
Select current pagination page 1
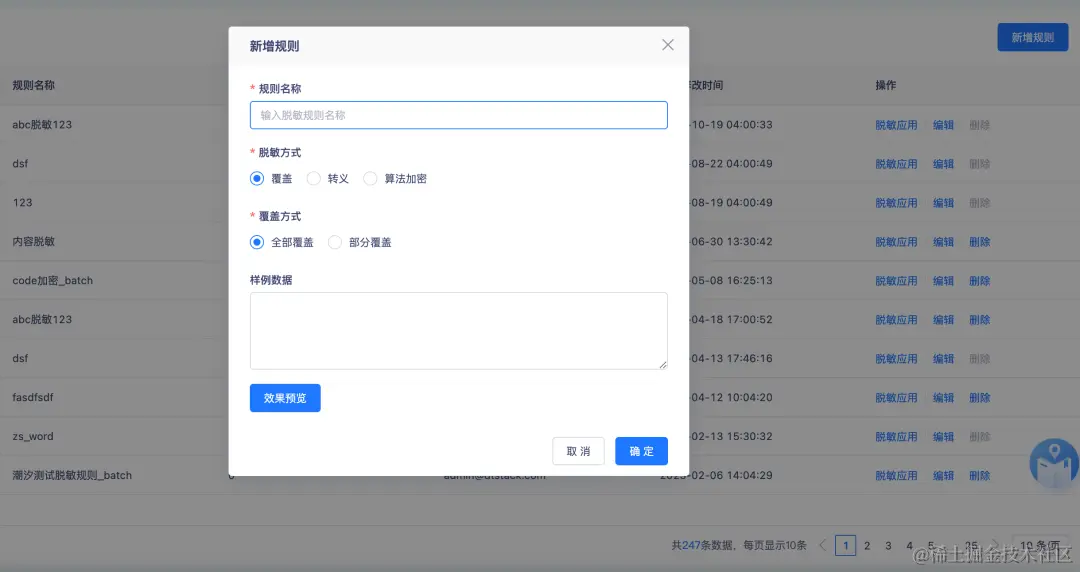(845, 545)
